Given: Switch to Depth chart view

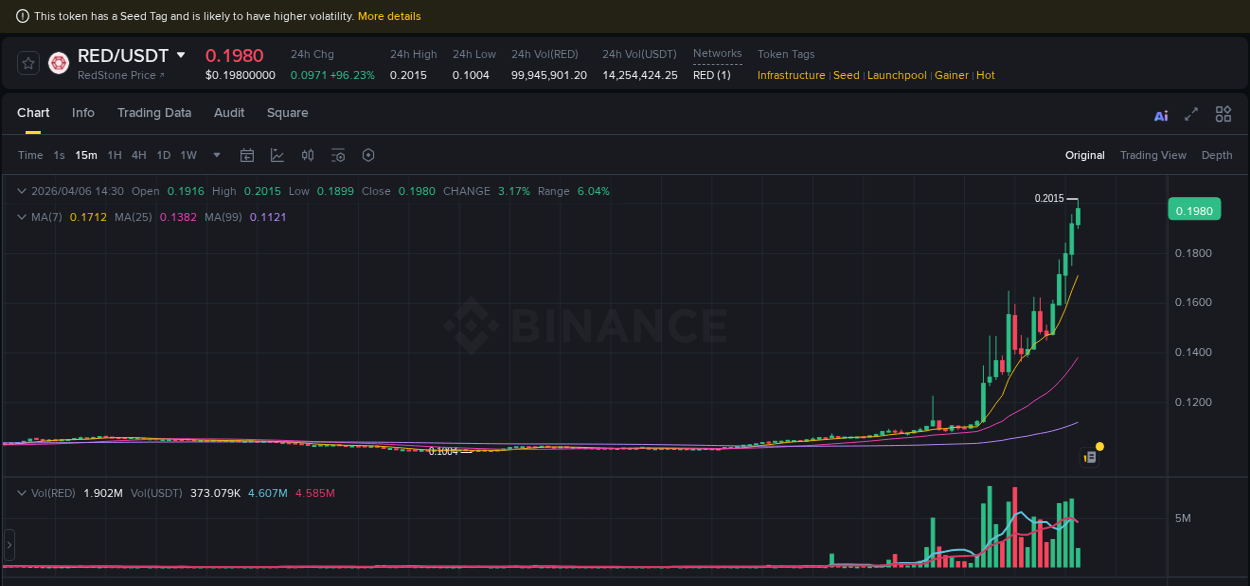Looking at the screenshot, I should tap(1217, 155).
